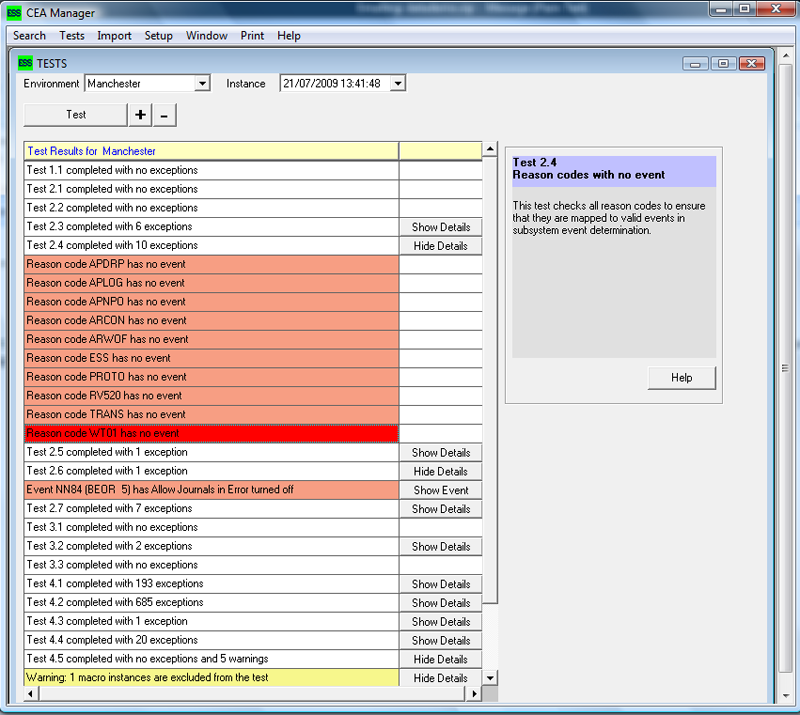Viewport: 800px width, 715px height.
Task: Open the Import menu
Action: point(114,35)
